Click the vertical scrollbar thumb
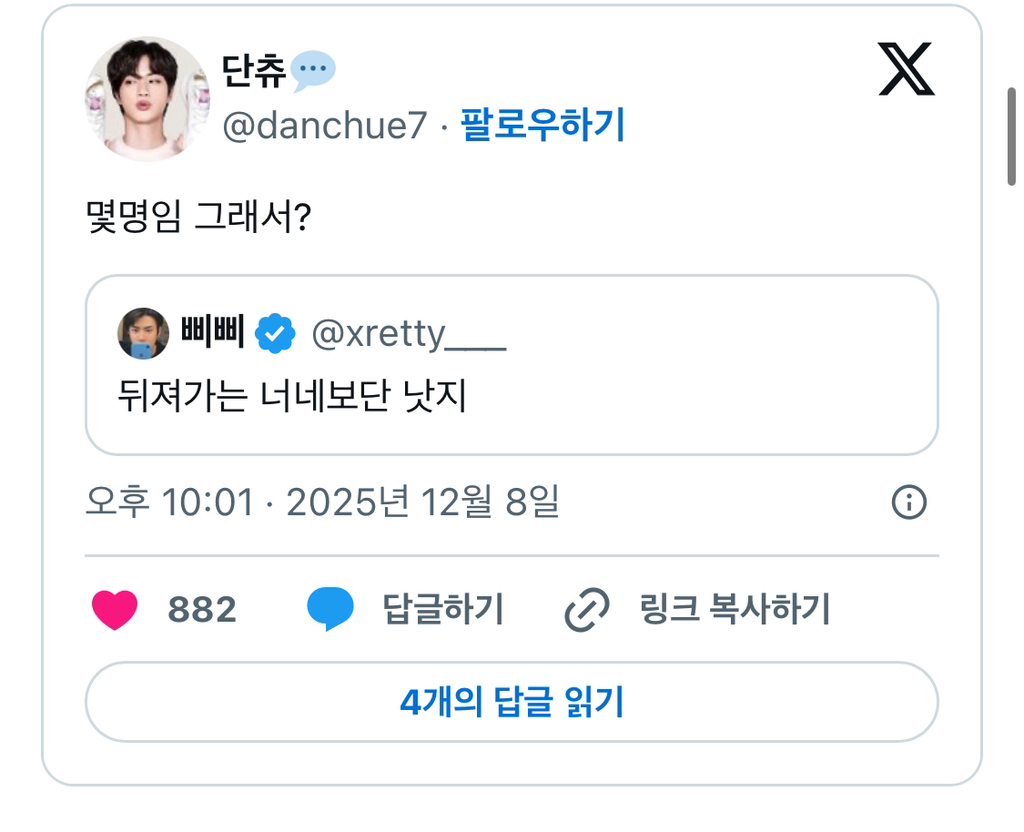This screenshot has height=832, width=1024. pos(1012,136)
